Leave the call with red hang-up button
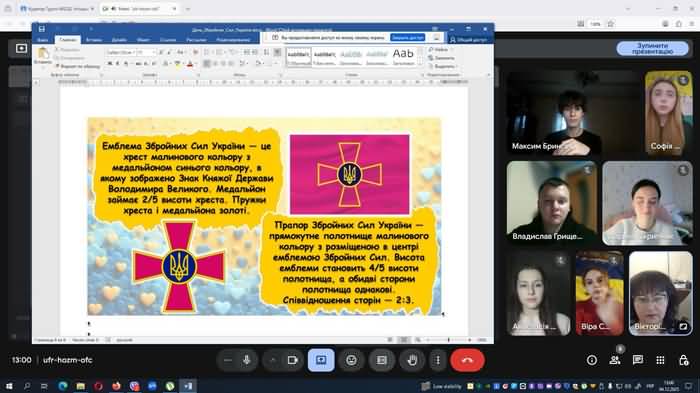700x393 pixels. pos(467,360)
